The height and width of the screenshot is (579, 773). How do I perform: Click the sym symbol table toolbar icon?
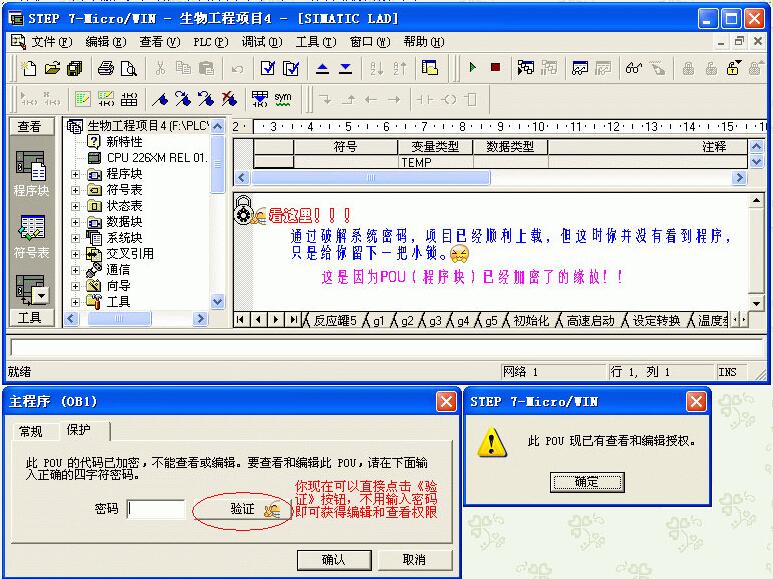[x=282, y=99]
